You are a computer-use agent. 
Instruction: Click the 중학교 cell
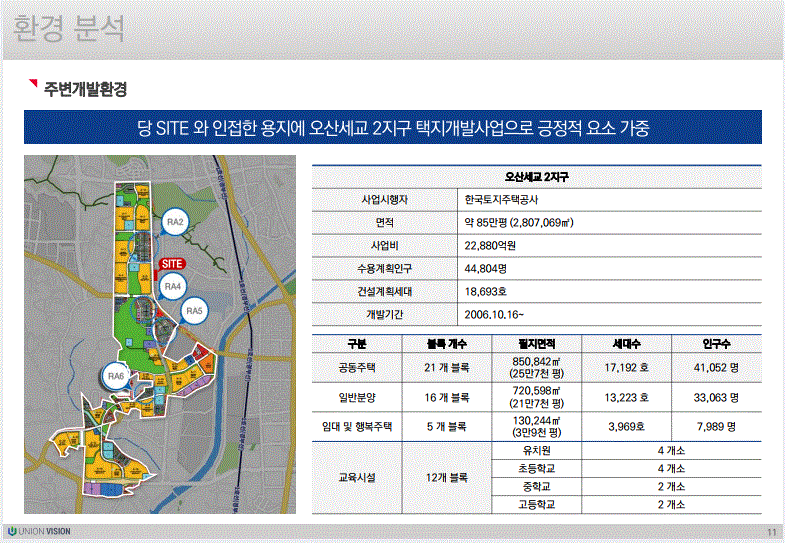pos(537,486)
